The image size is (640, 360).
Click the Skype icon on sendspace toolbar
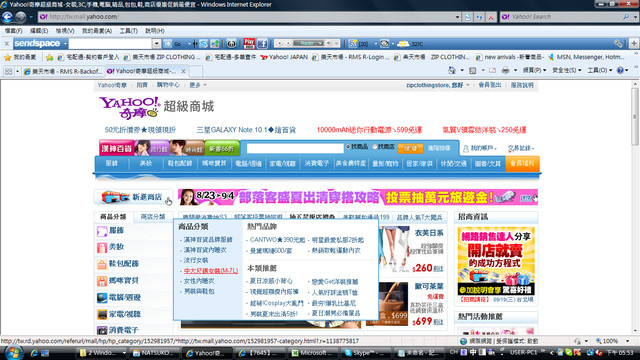click(x=203, y=43)
